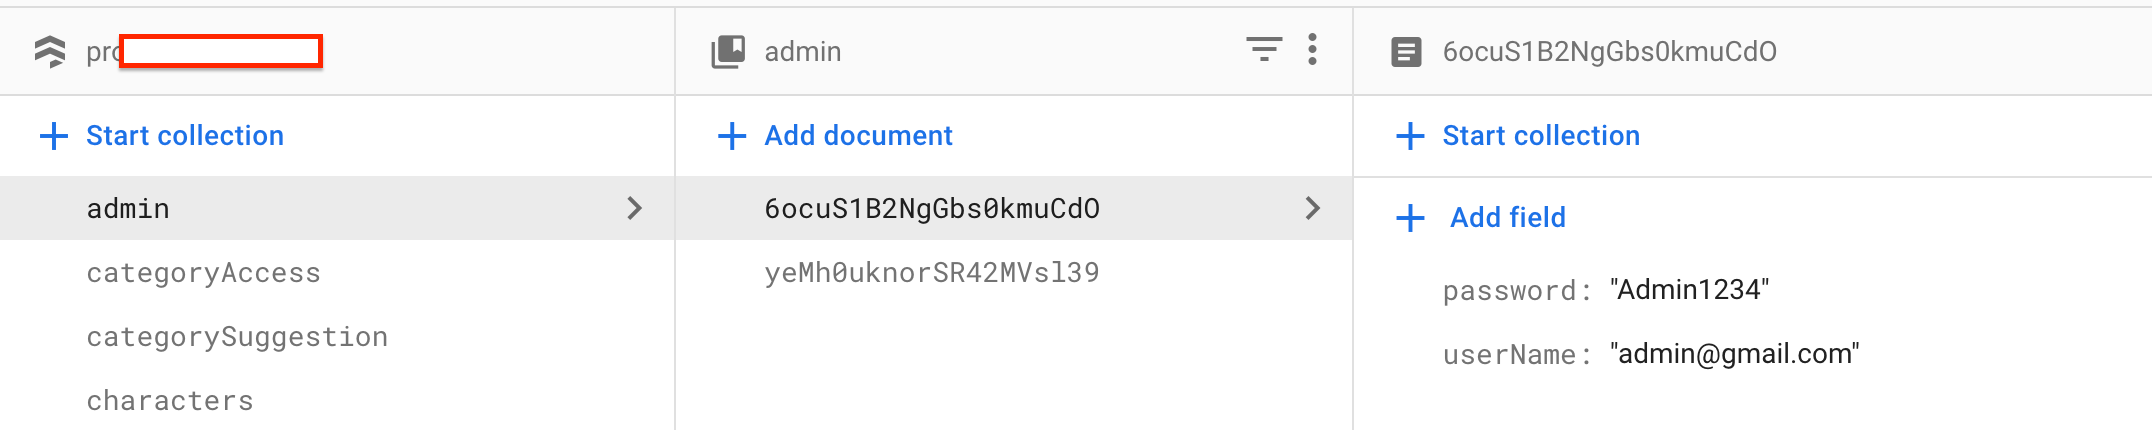Open the filter documents icon
Image resolution: width=2152 pixels, height=430 pixels.
point(1264,49)
